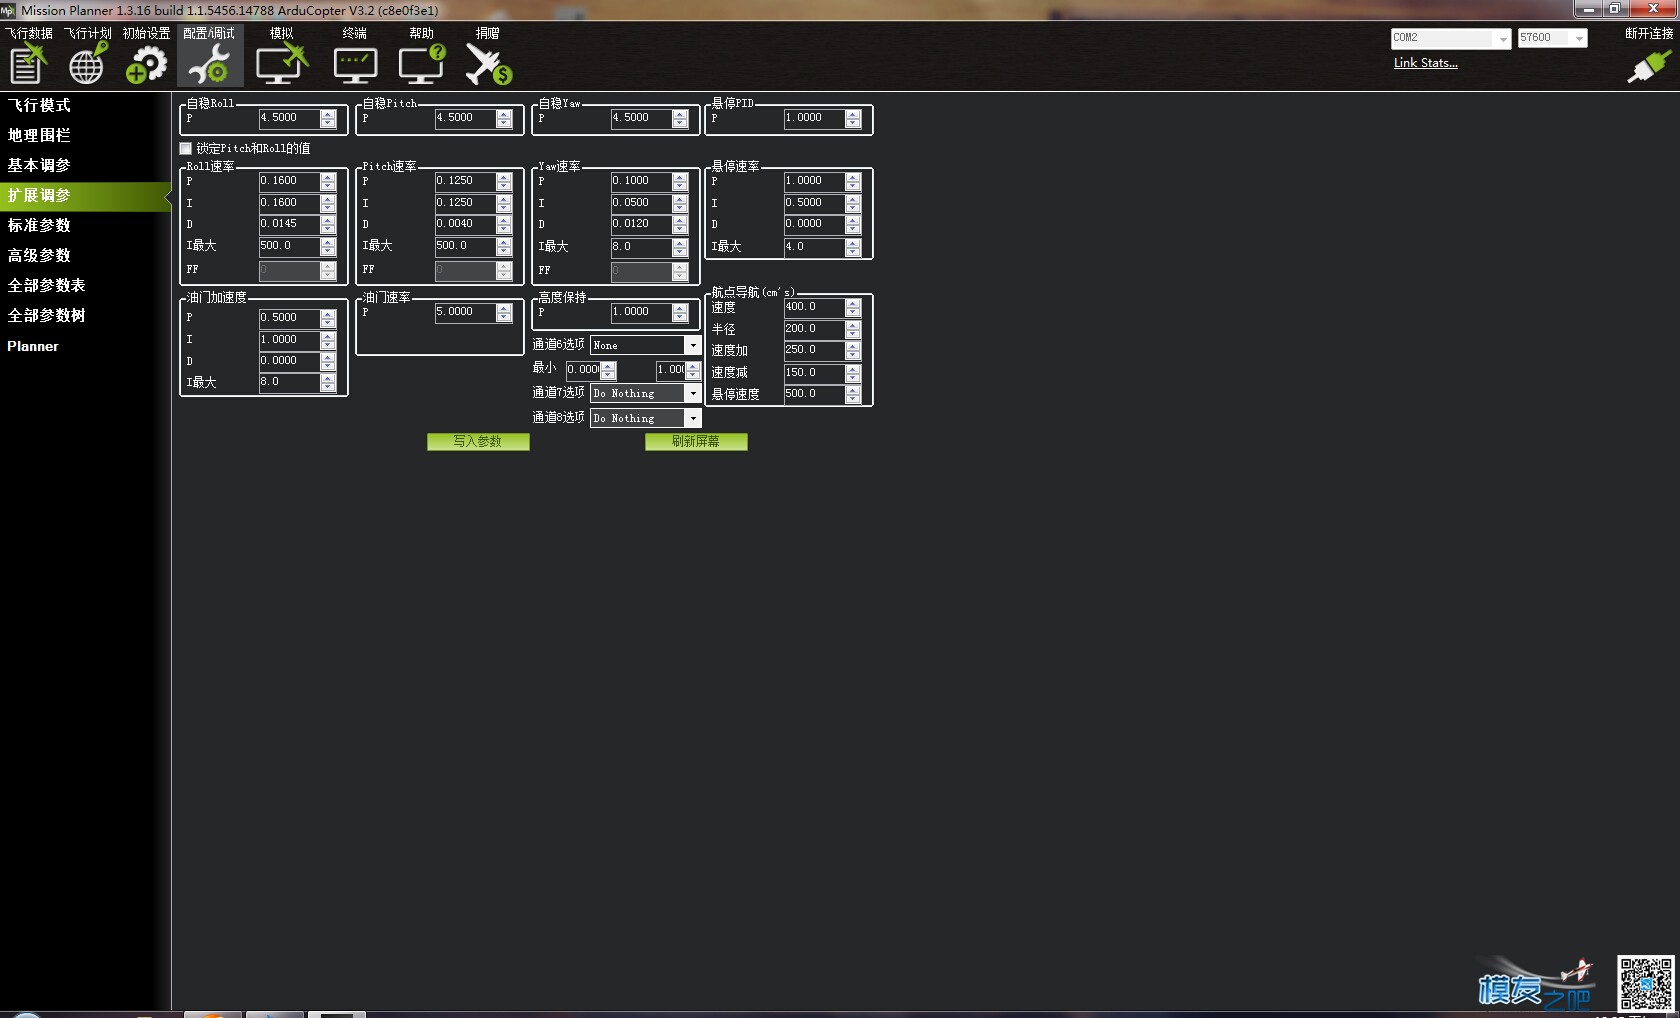Screen dimensions: 1680x1018
Task: Click 悬停速率 I value 0.5000 field
Action: [x=814, y=203]
